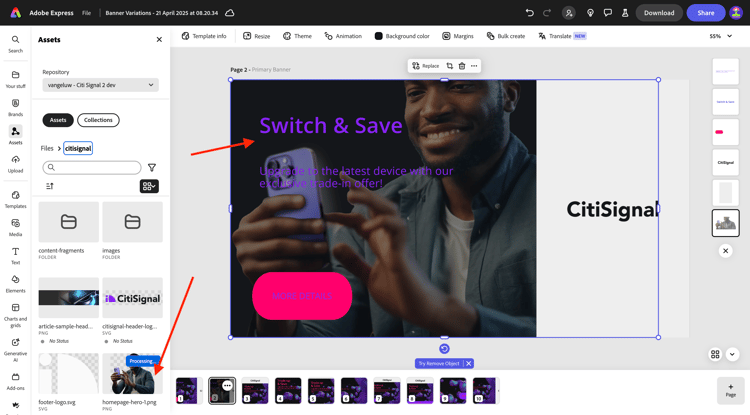Viewport: 750px width, 415px height.
Task: Open the comments icon
Action: click(x=607, y=13)
